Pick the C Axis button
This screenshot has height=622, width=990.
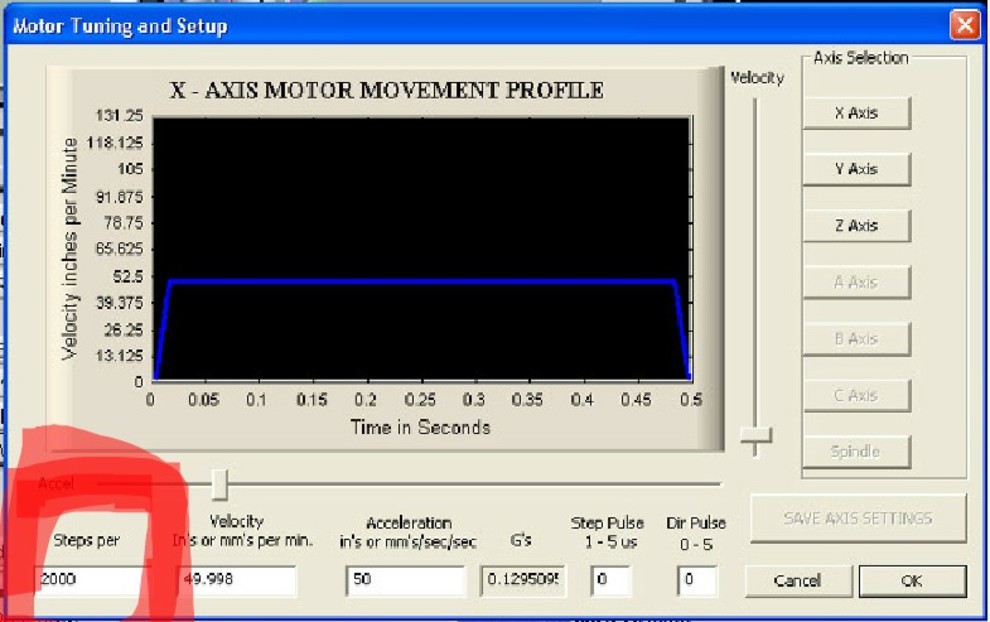[856, 395]
